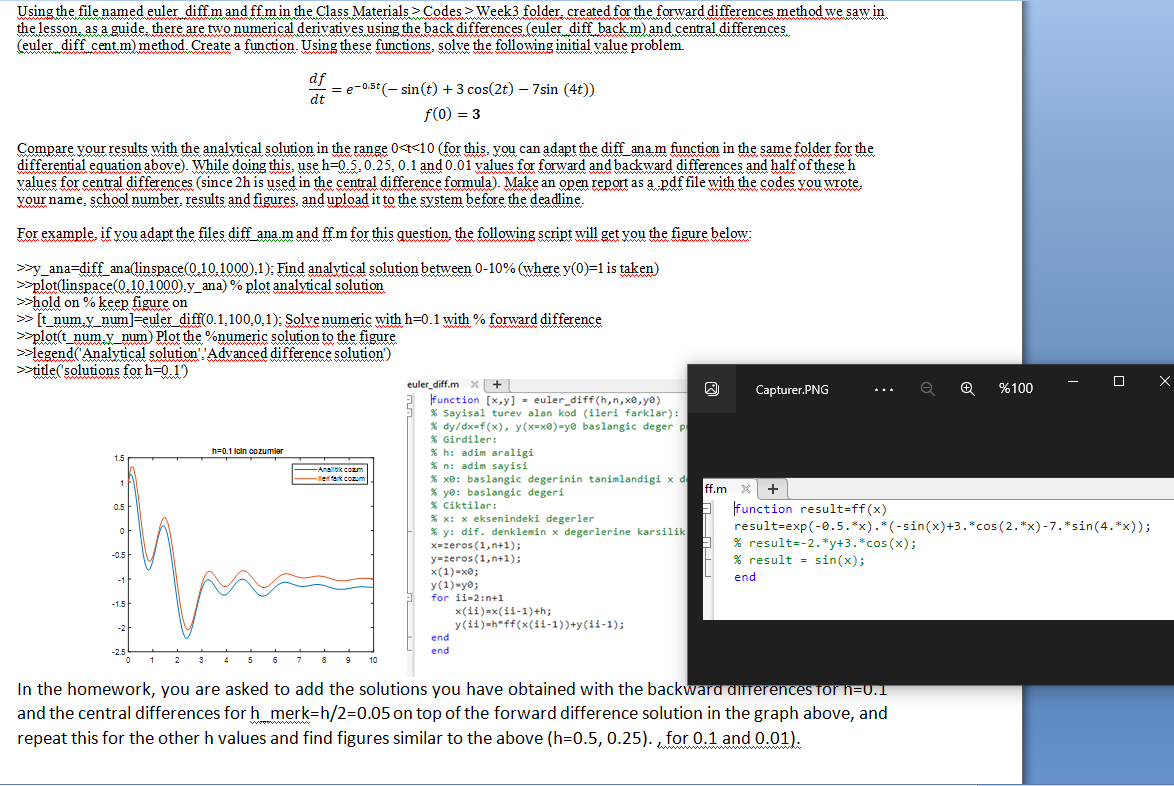Click the Photos app logo icon in Capturer.PNG window
This screenshot has height=786, width=1174.
click(711, 389)
